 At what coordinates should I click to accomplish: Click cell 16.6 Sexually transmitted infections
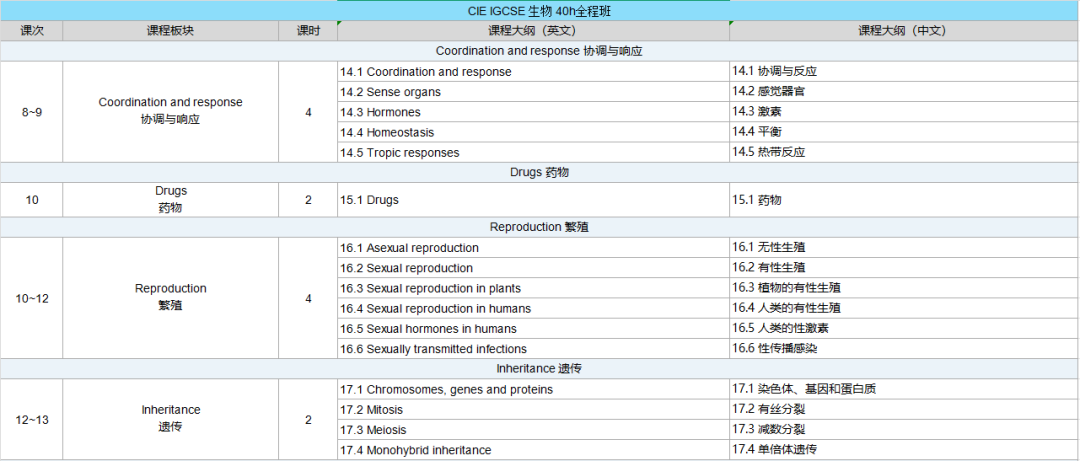point(533,349)
